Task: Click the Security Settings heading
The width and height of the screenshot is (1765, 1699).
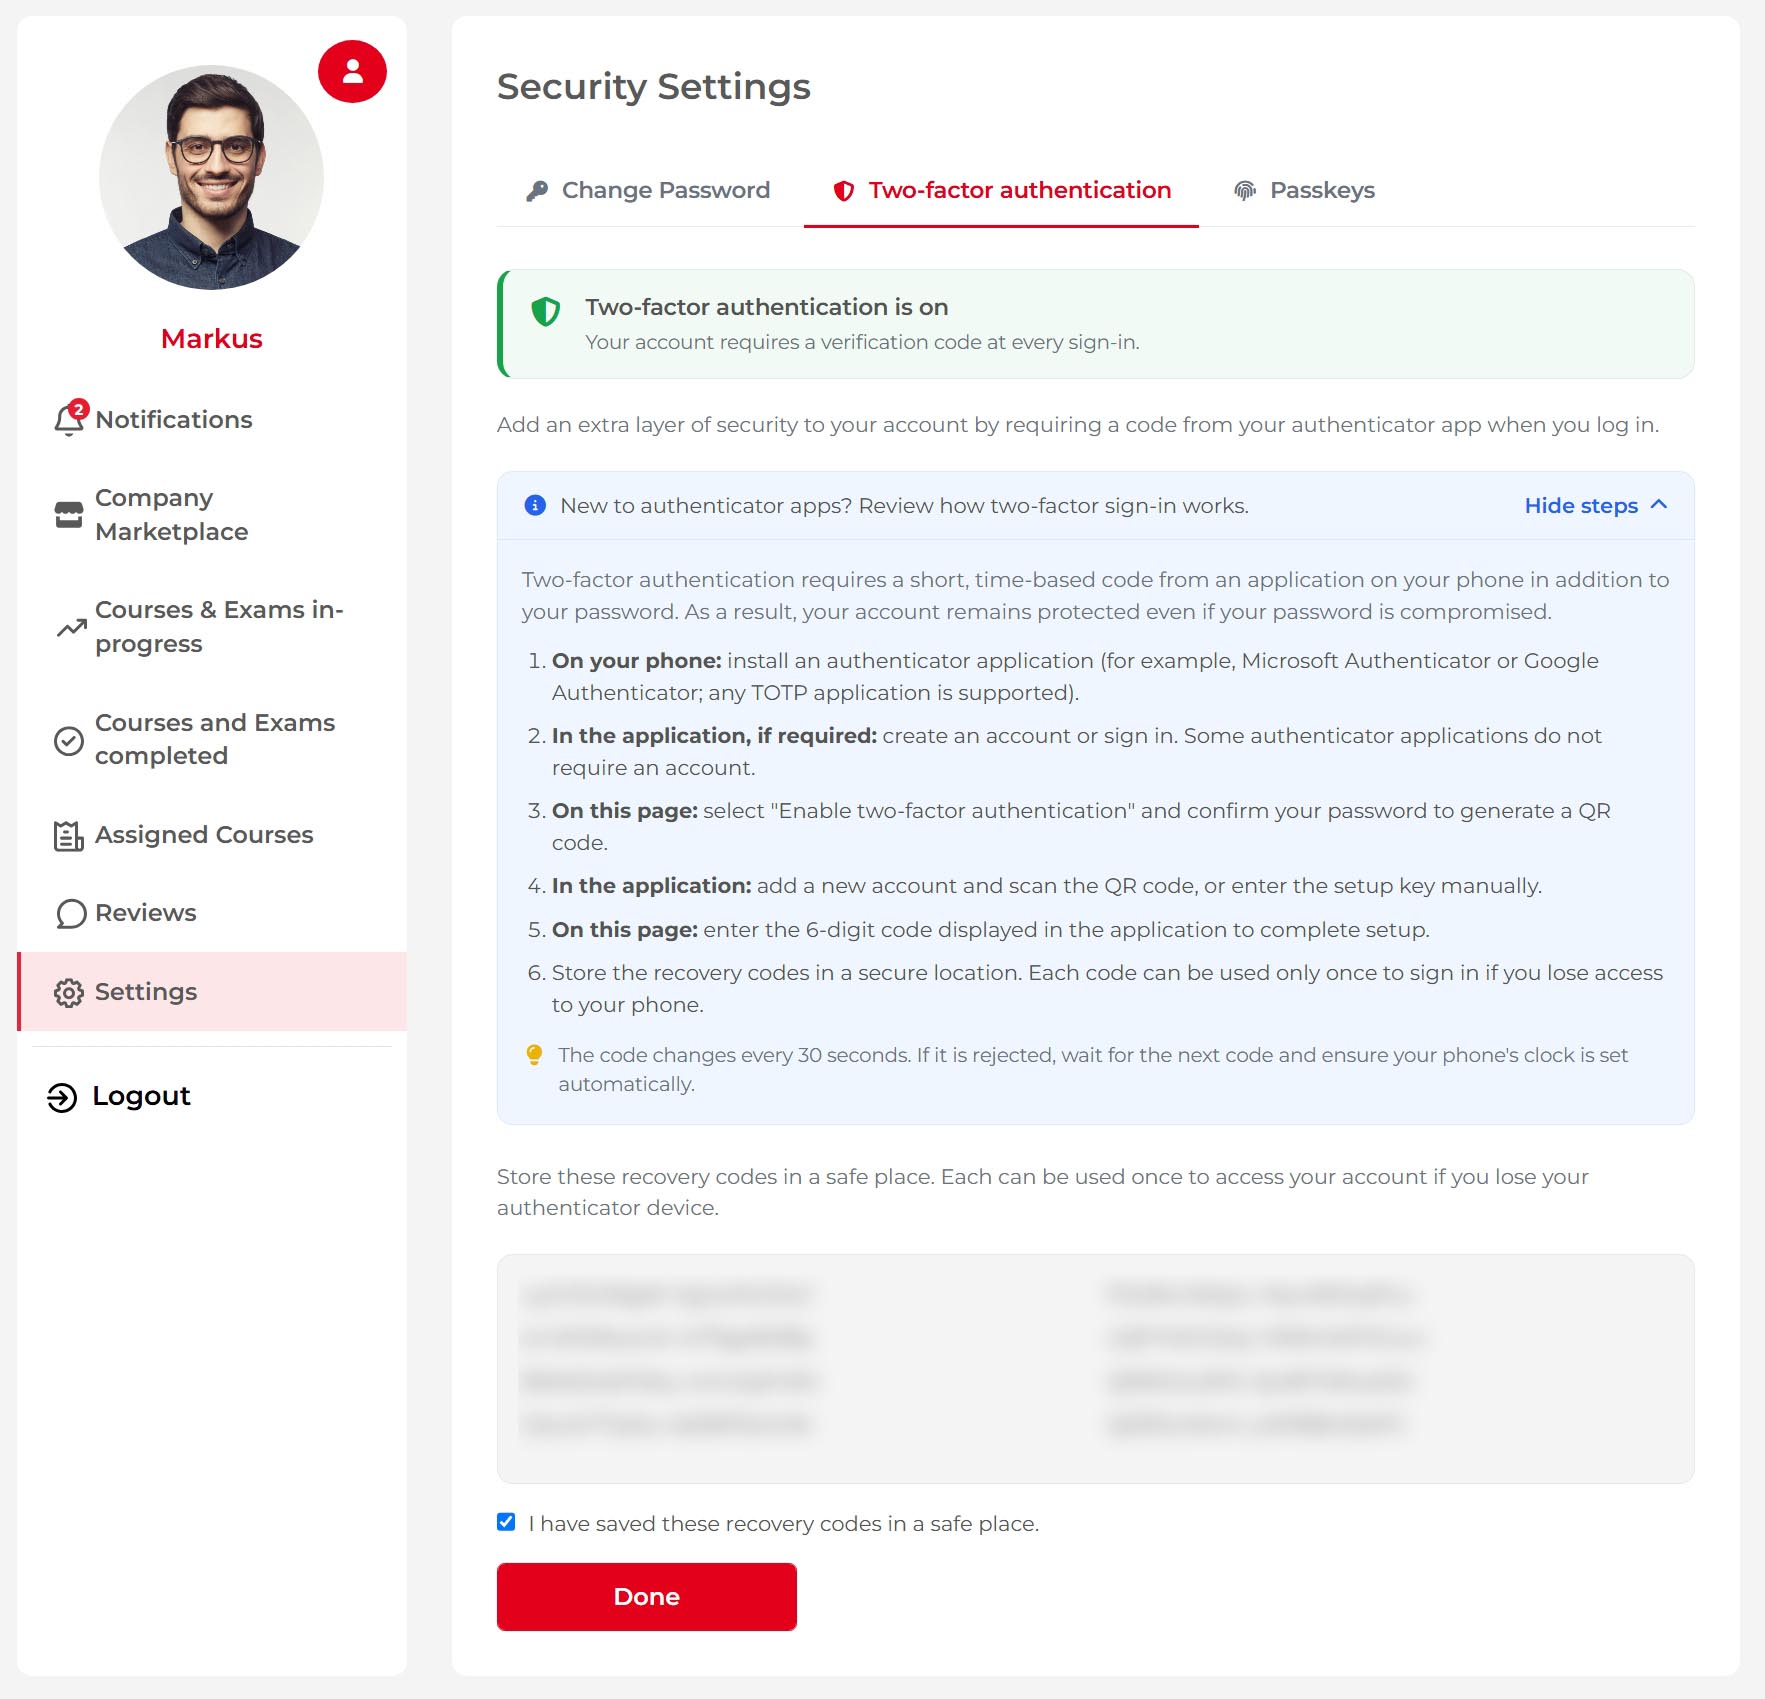Action: tap(653, 87)
